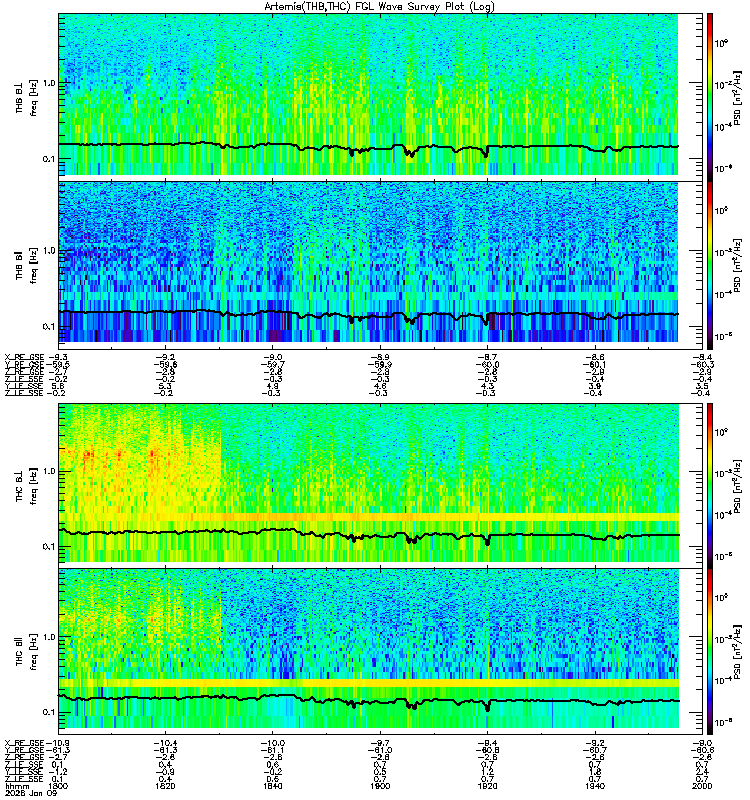Click the yellow horizontal band in THC B⊥ spectrogram
This screenshot has width=750, height=800.
pos(369,517)
